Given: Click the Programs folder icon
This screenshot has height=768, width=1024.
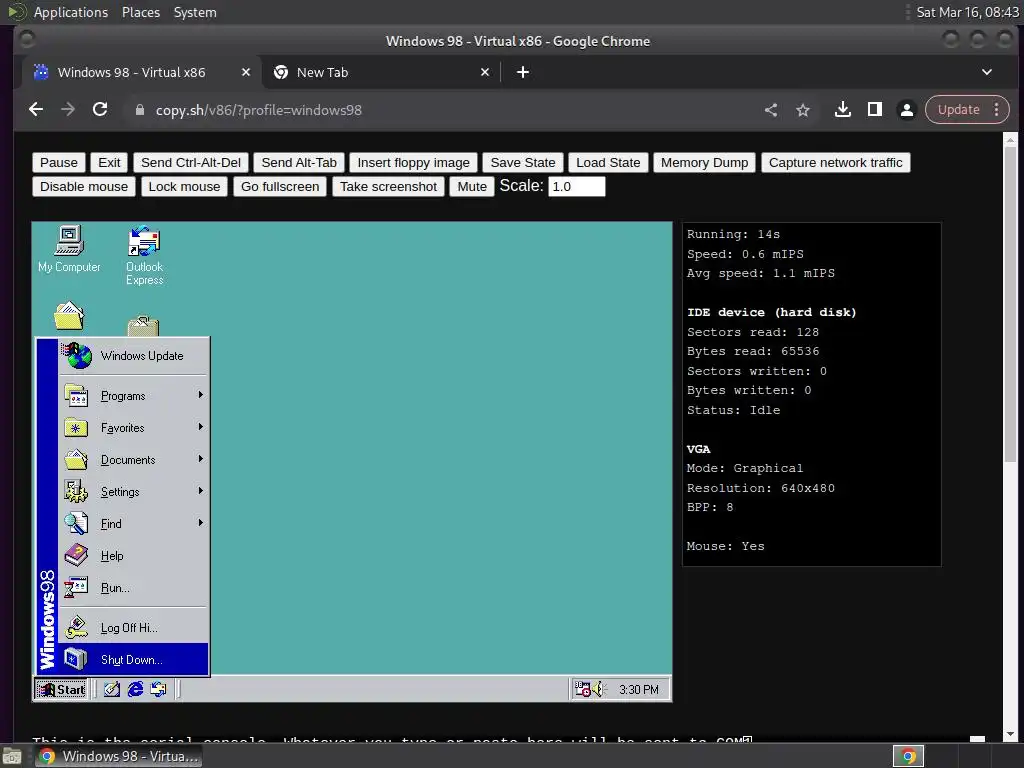Looking at the screenshot, I should point(76,396).
